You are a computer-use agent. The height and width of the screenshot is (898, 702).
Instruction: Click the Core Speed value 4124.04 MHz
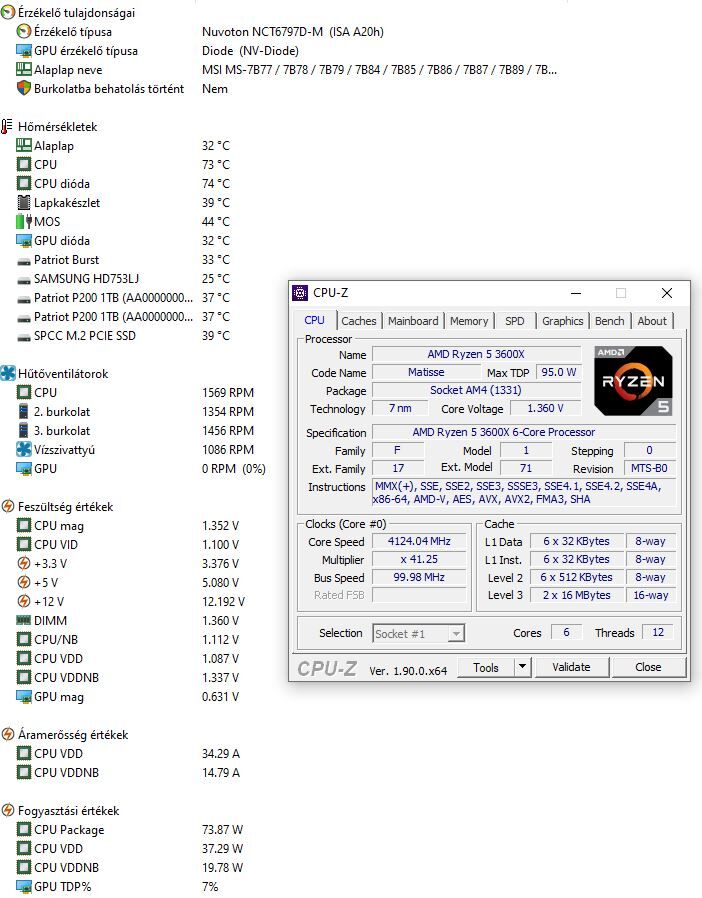click(419, 541)
